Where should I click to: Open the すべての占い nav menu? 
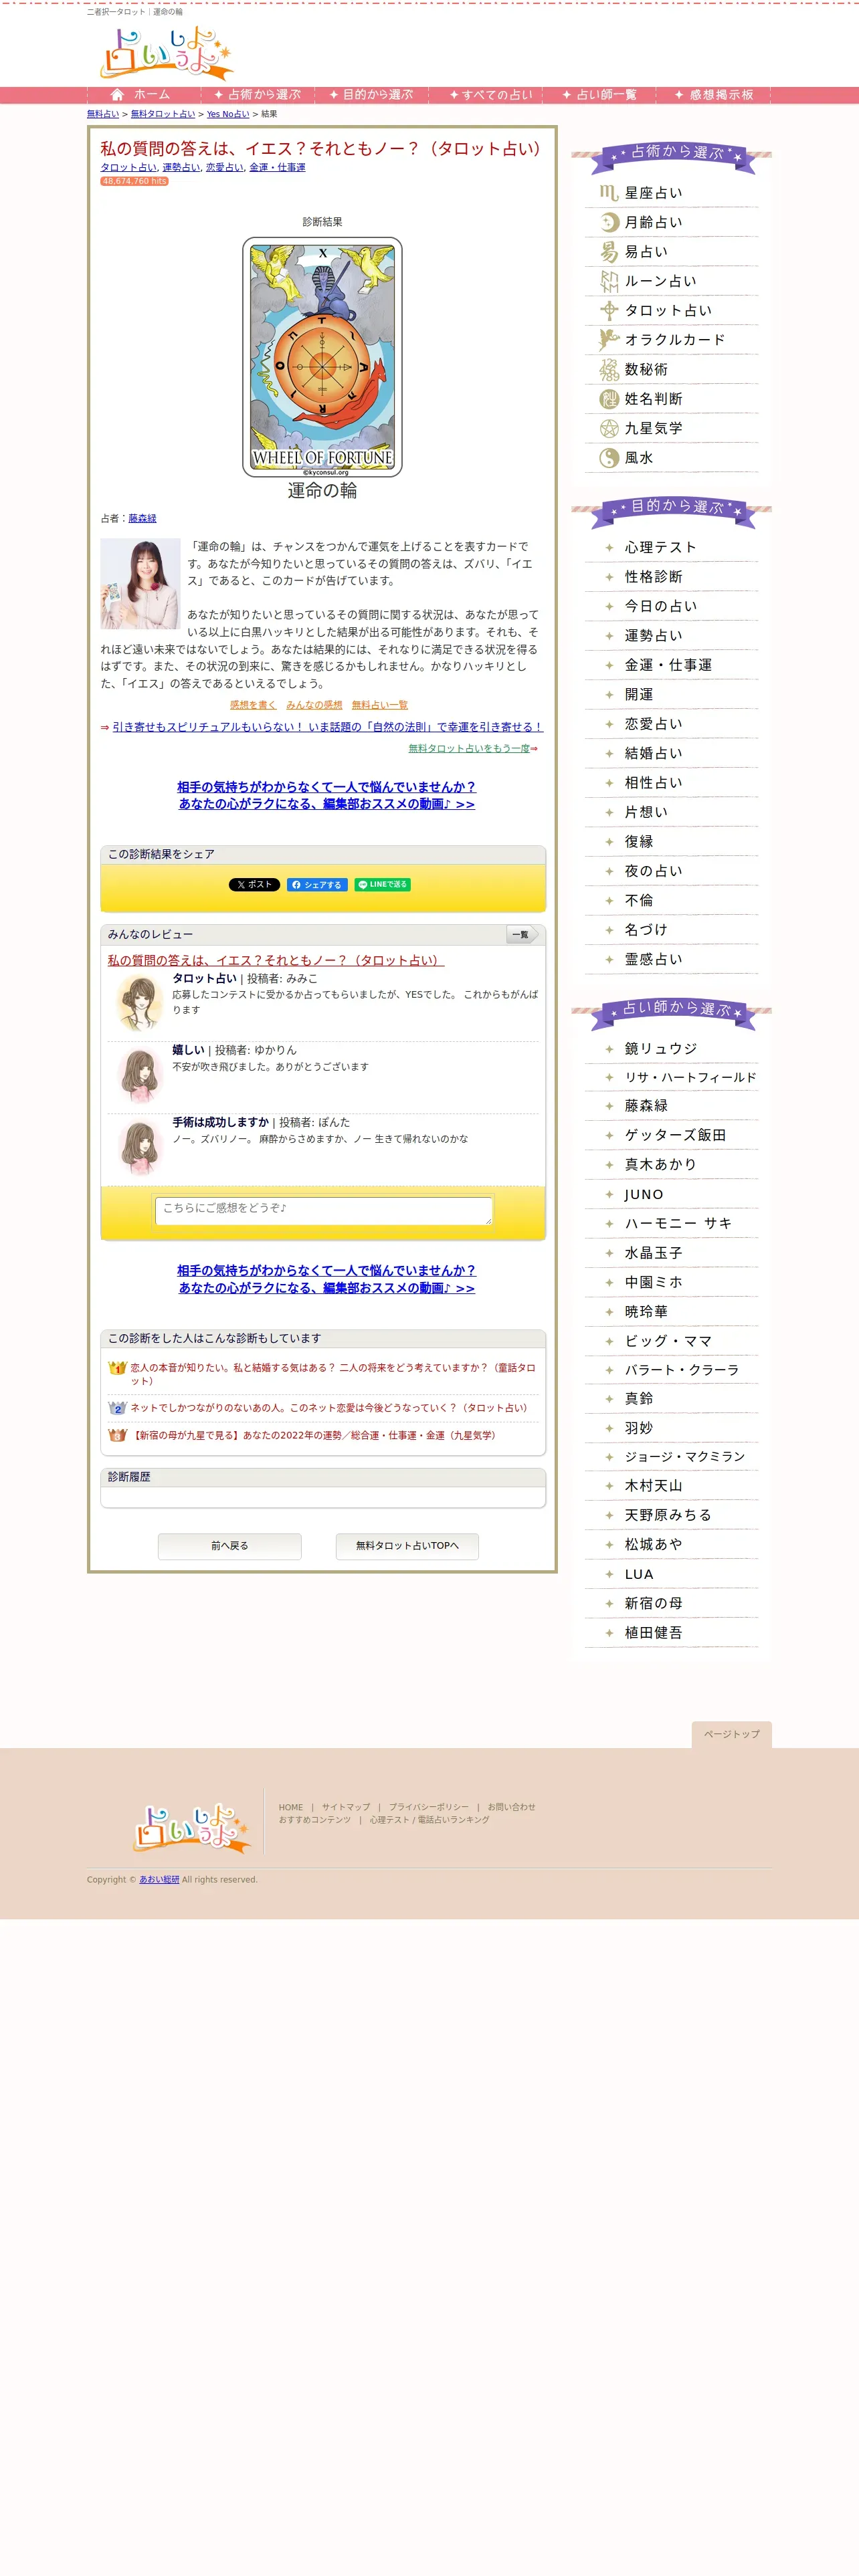[x=486, y=95]
